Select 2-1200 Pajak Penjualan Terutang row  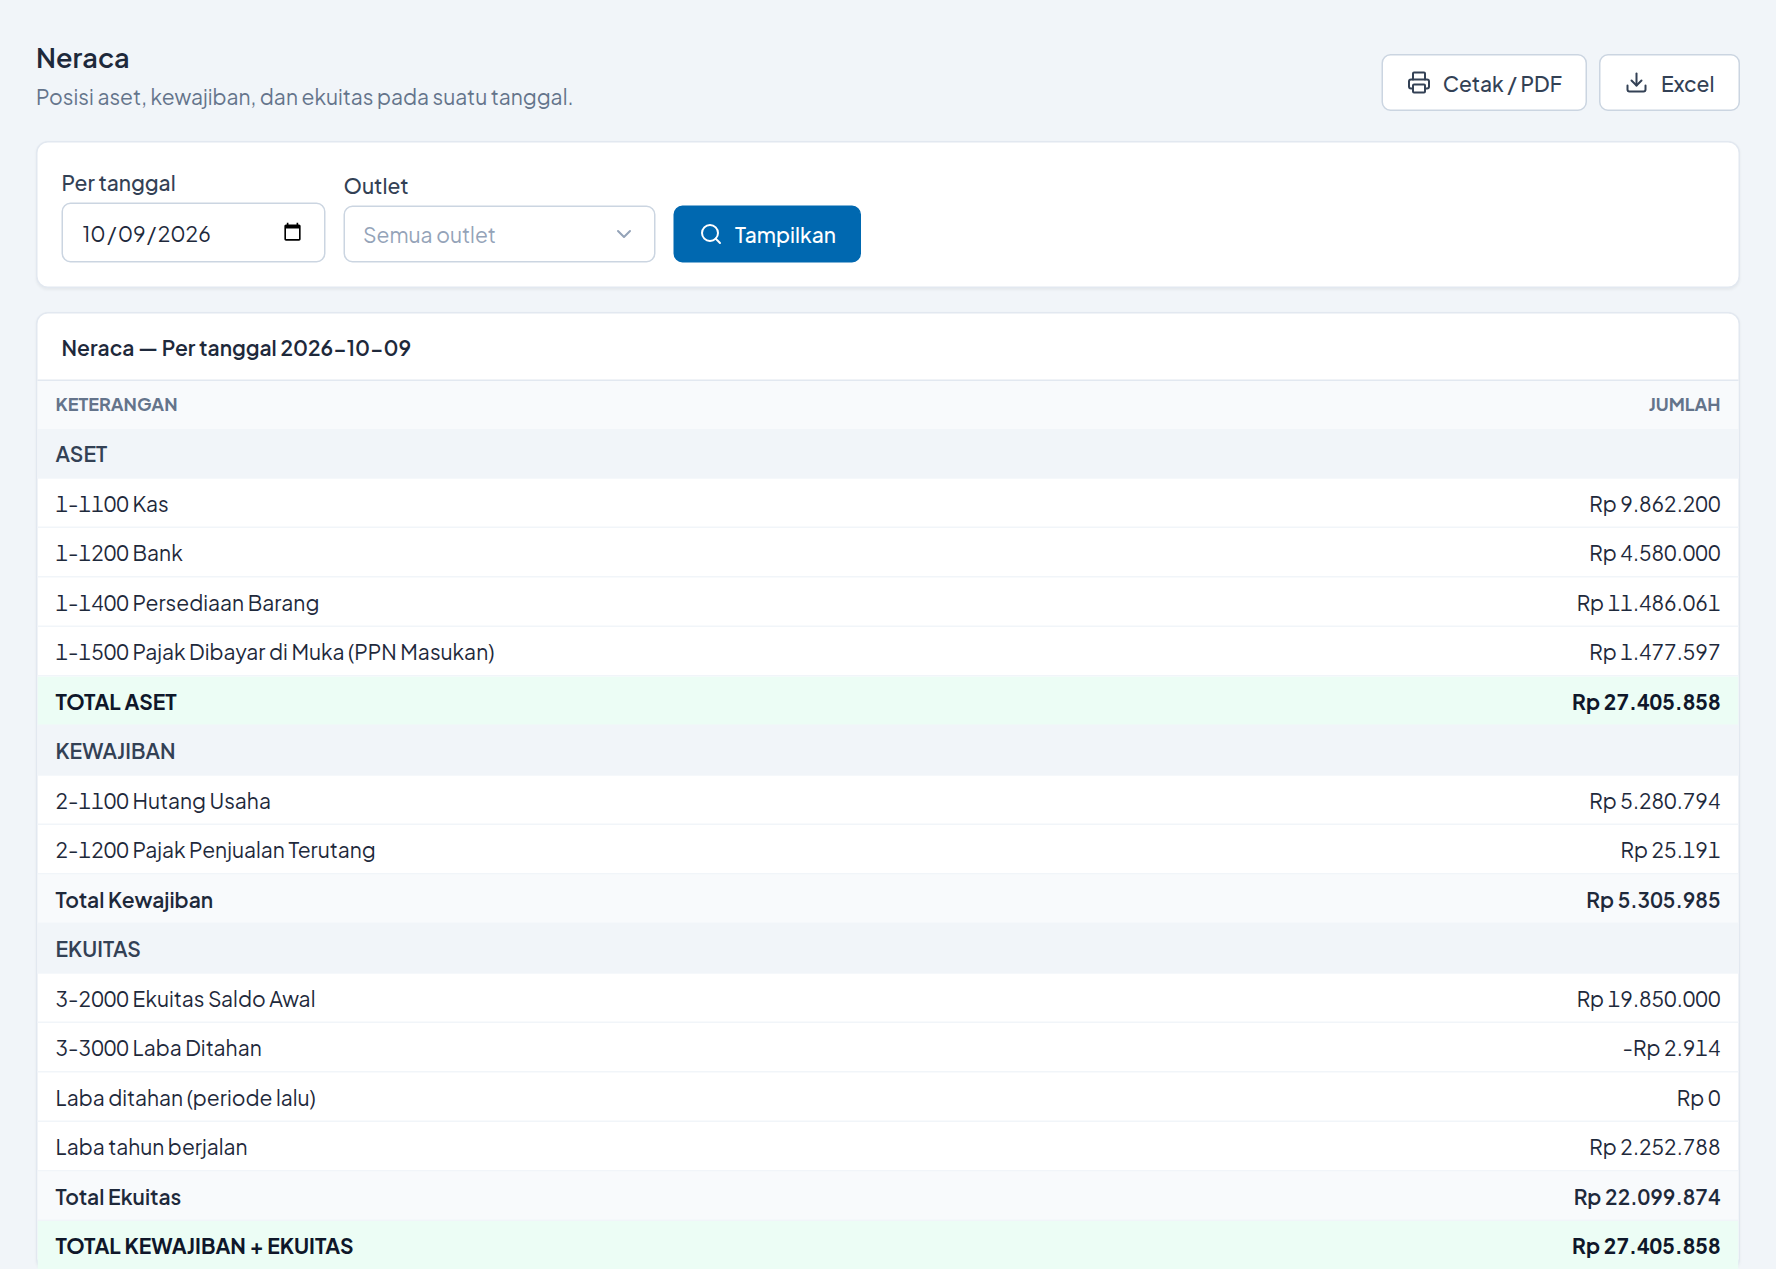click(x=888, y=850)
